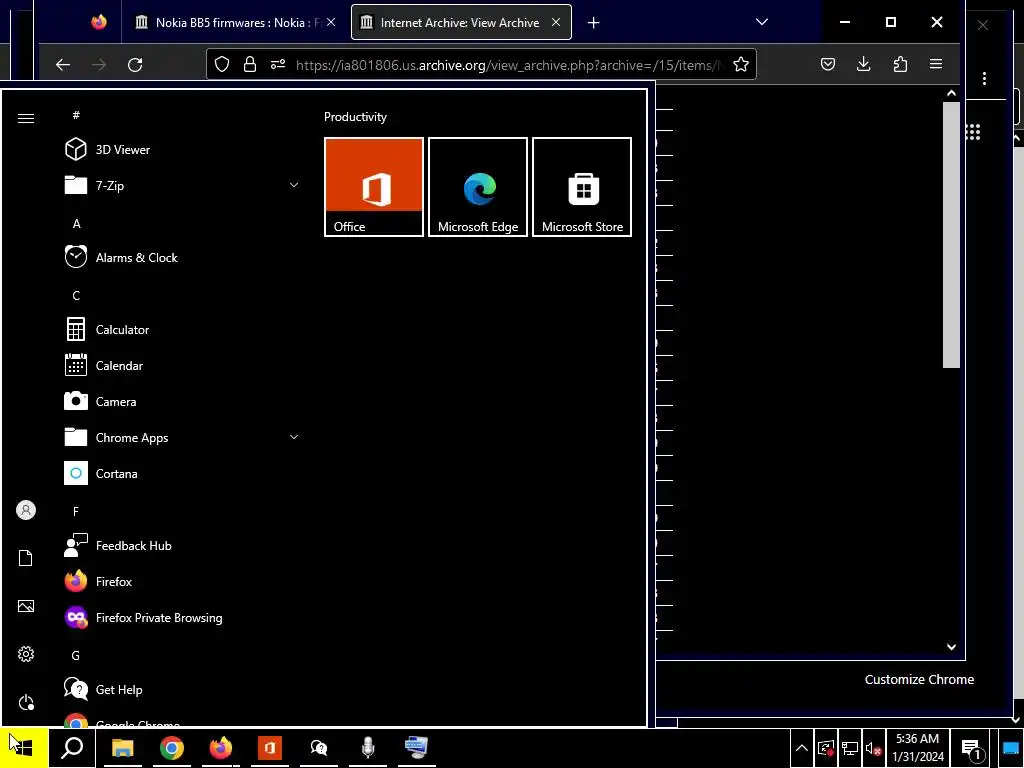Close the Nokia BB5 firmwares tab
The image size is (1024, 768).
(331, 22)
